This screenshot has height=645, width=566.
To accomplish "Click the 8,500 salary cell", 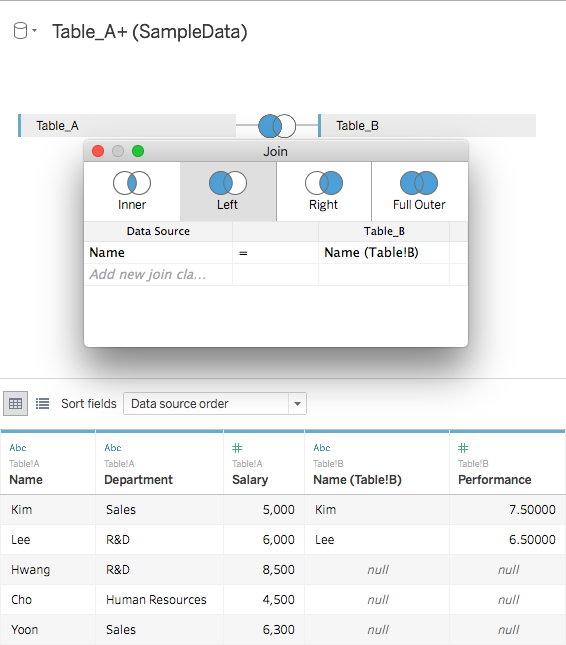I will (x=264, y=570).
